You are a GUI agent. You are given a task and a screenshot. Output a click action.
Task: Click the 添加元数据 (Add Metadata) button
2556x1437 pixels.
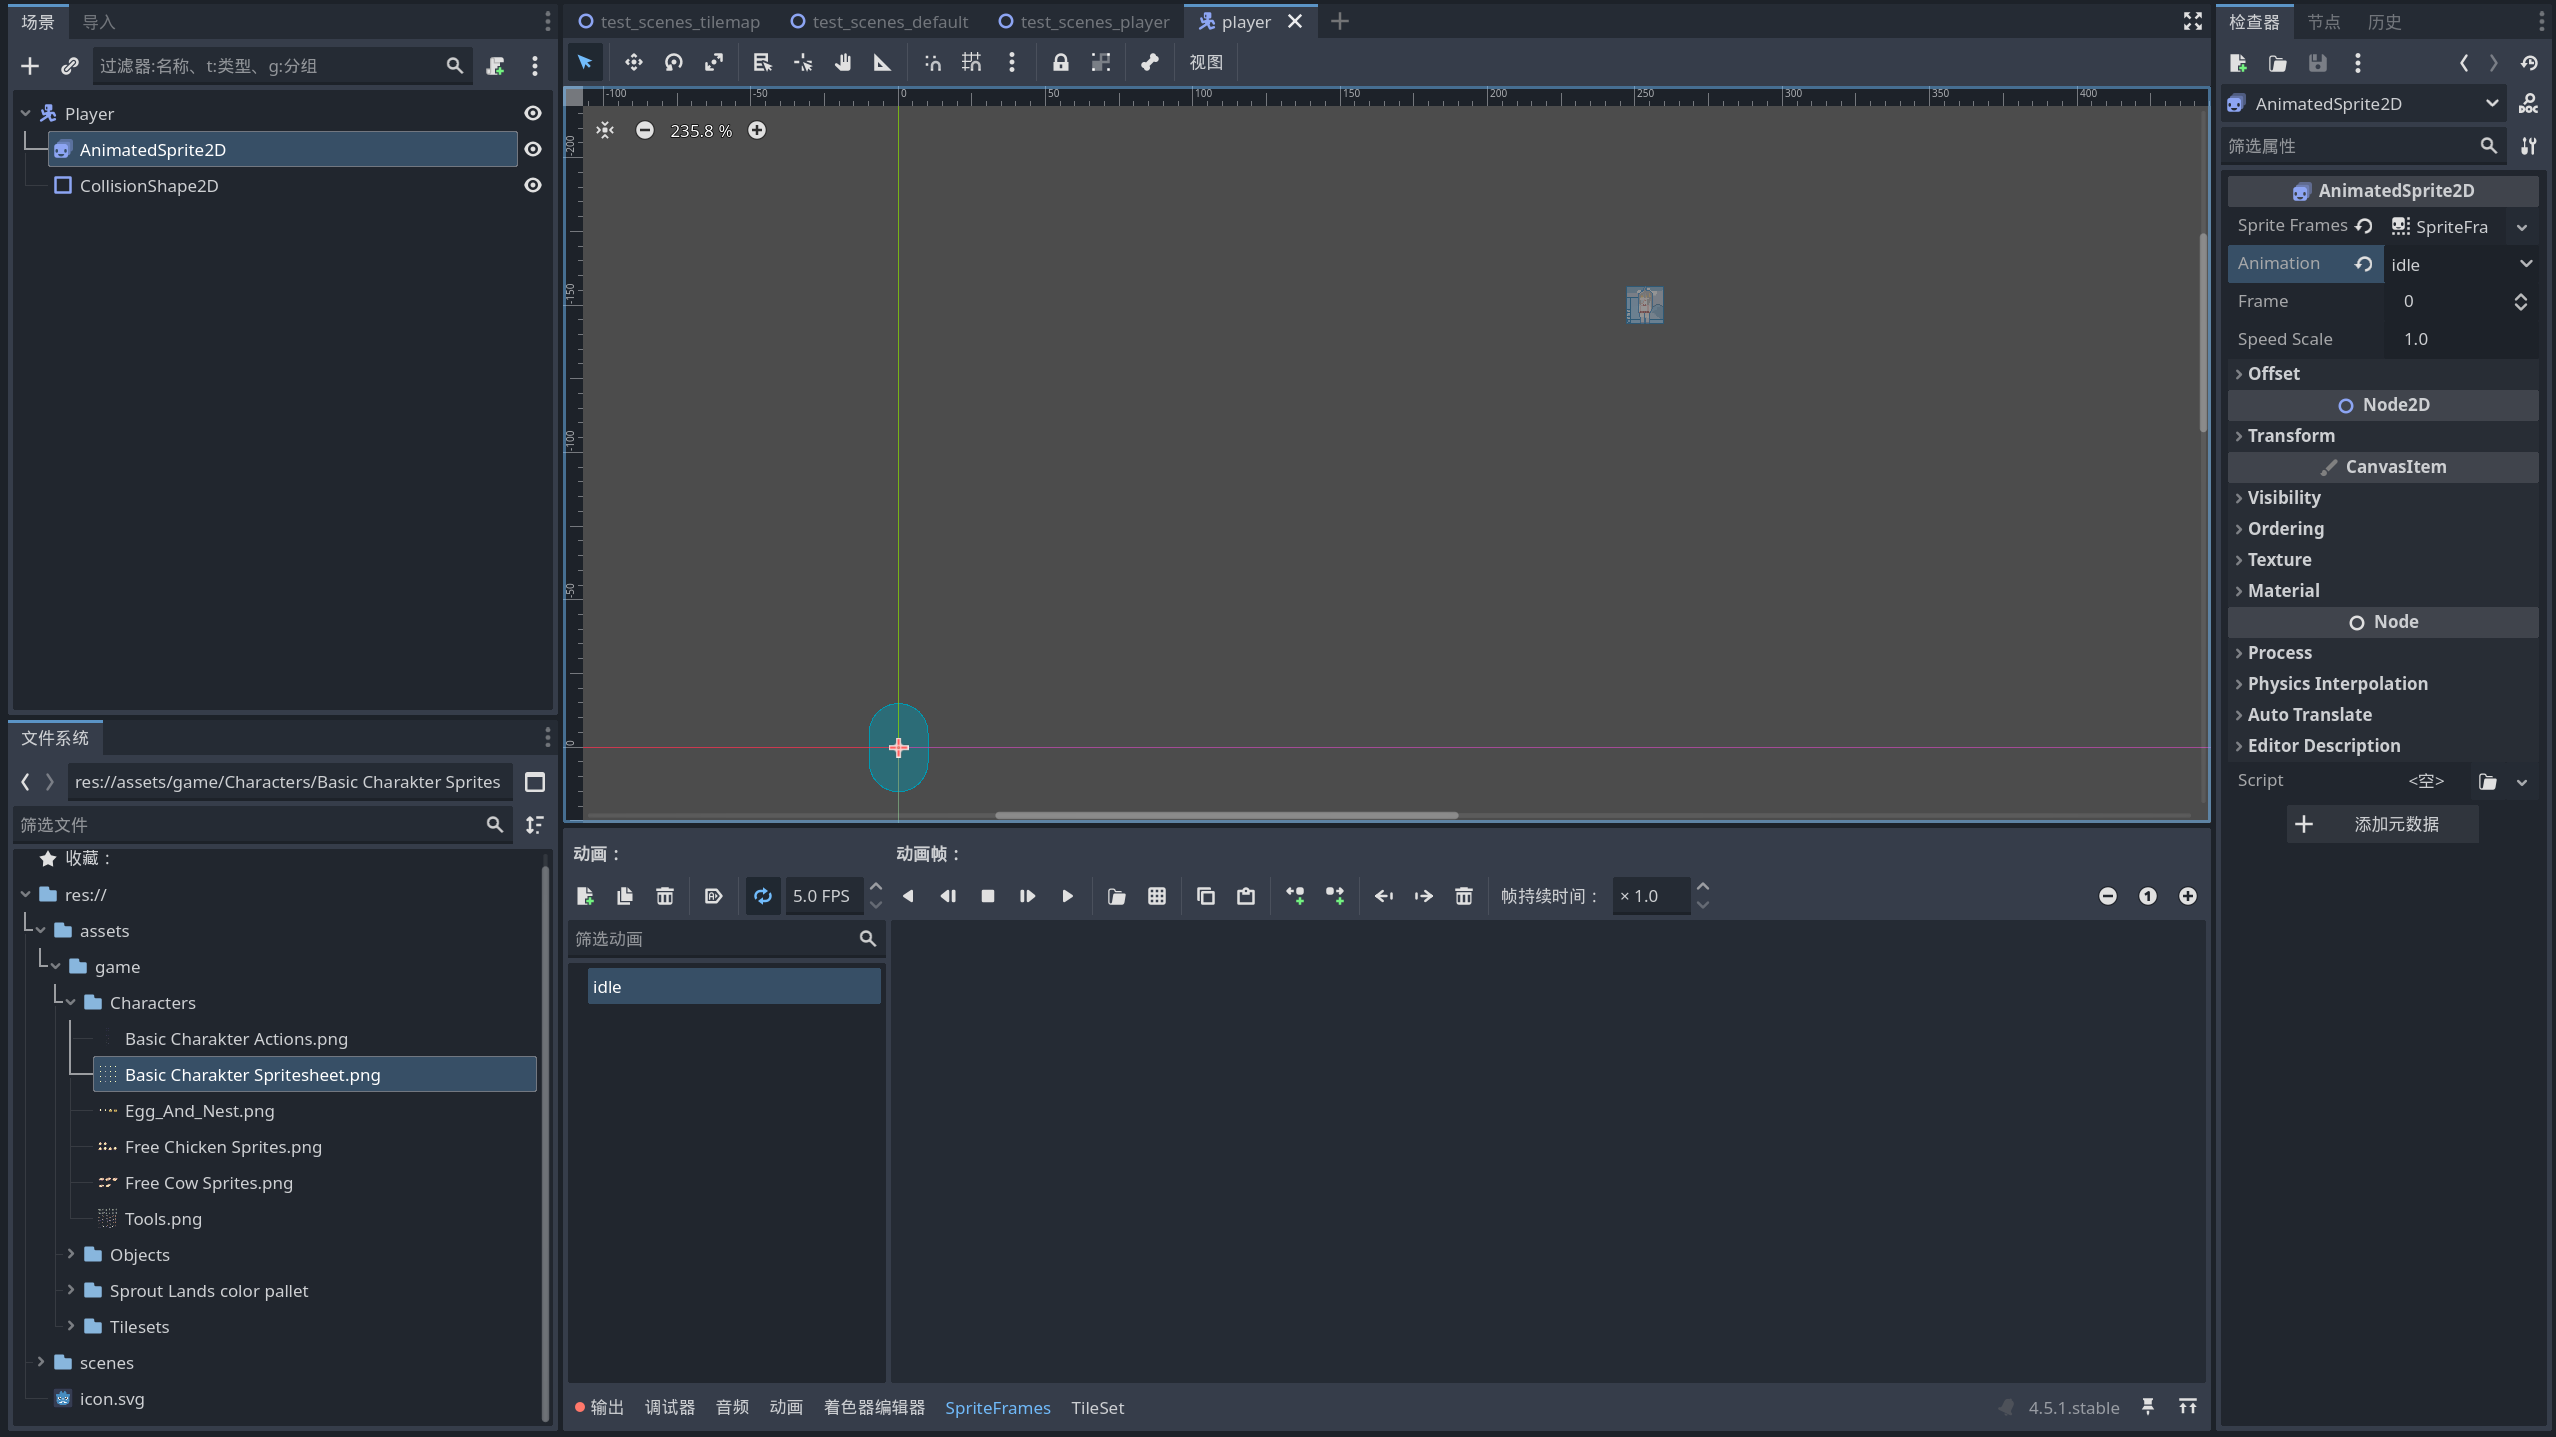click(2382, 824)
